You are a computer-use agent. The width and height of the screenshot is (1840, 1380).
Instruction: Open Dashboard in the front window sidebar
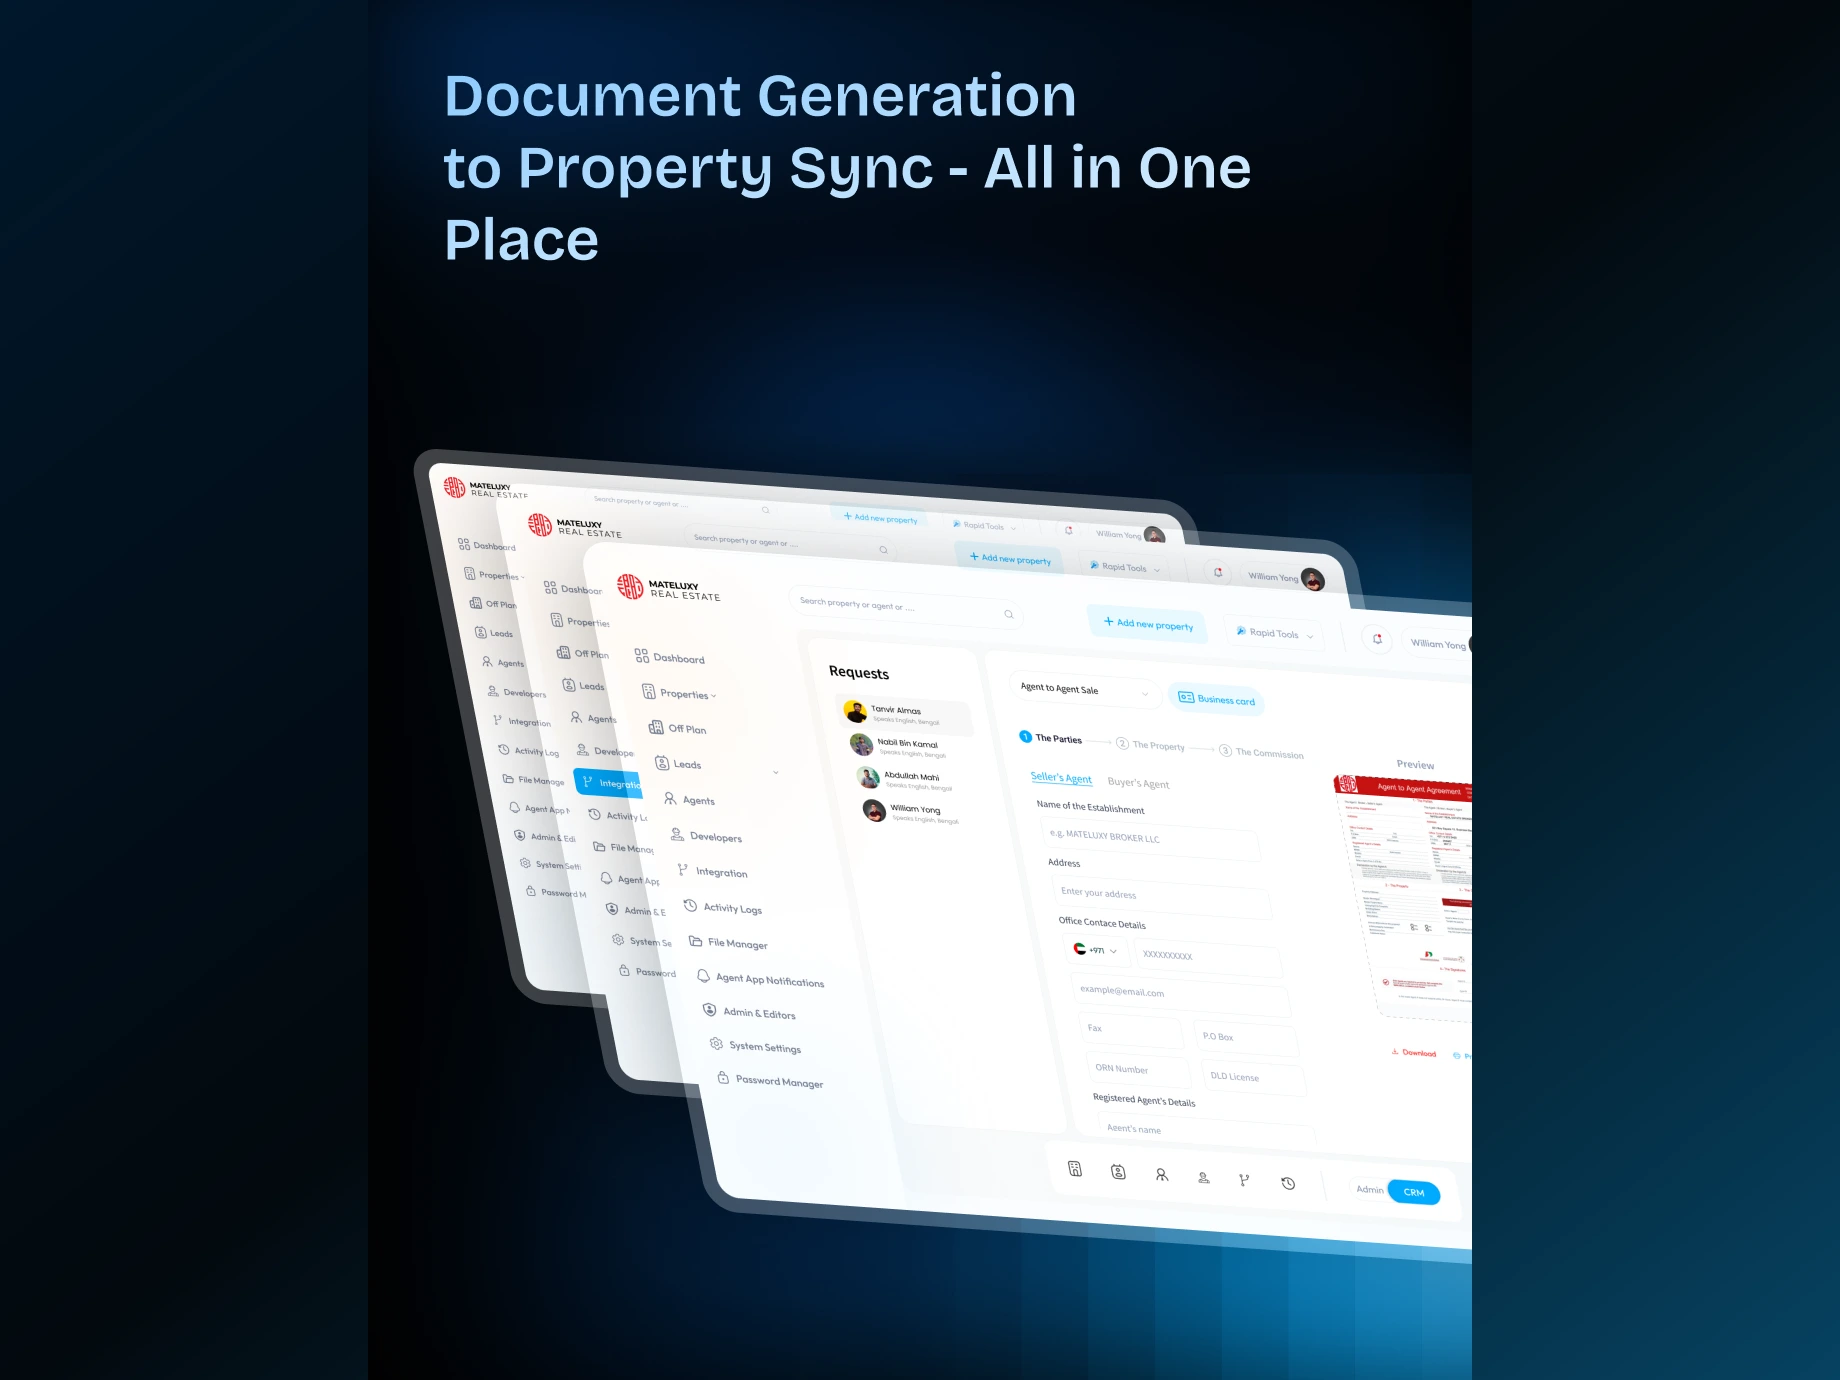pyautogui.click(x=669, y=657)
